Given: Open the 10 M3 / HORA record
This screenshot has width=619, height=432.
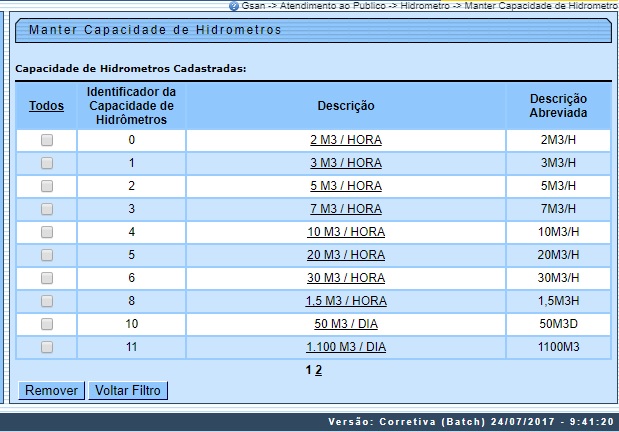Looking at the screenshot, I should (346, 232).
